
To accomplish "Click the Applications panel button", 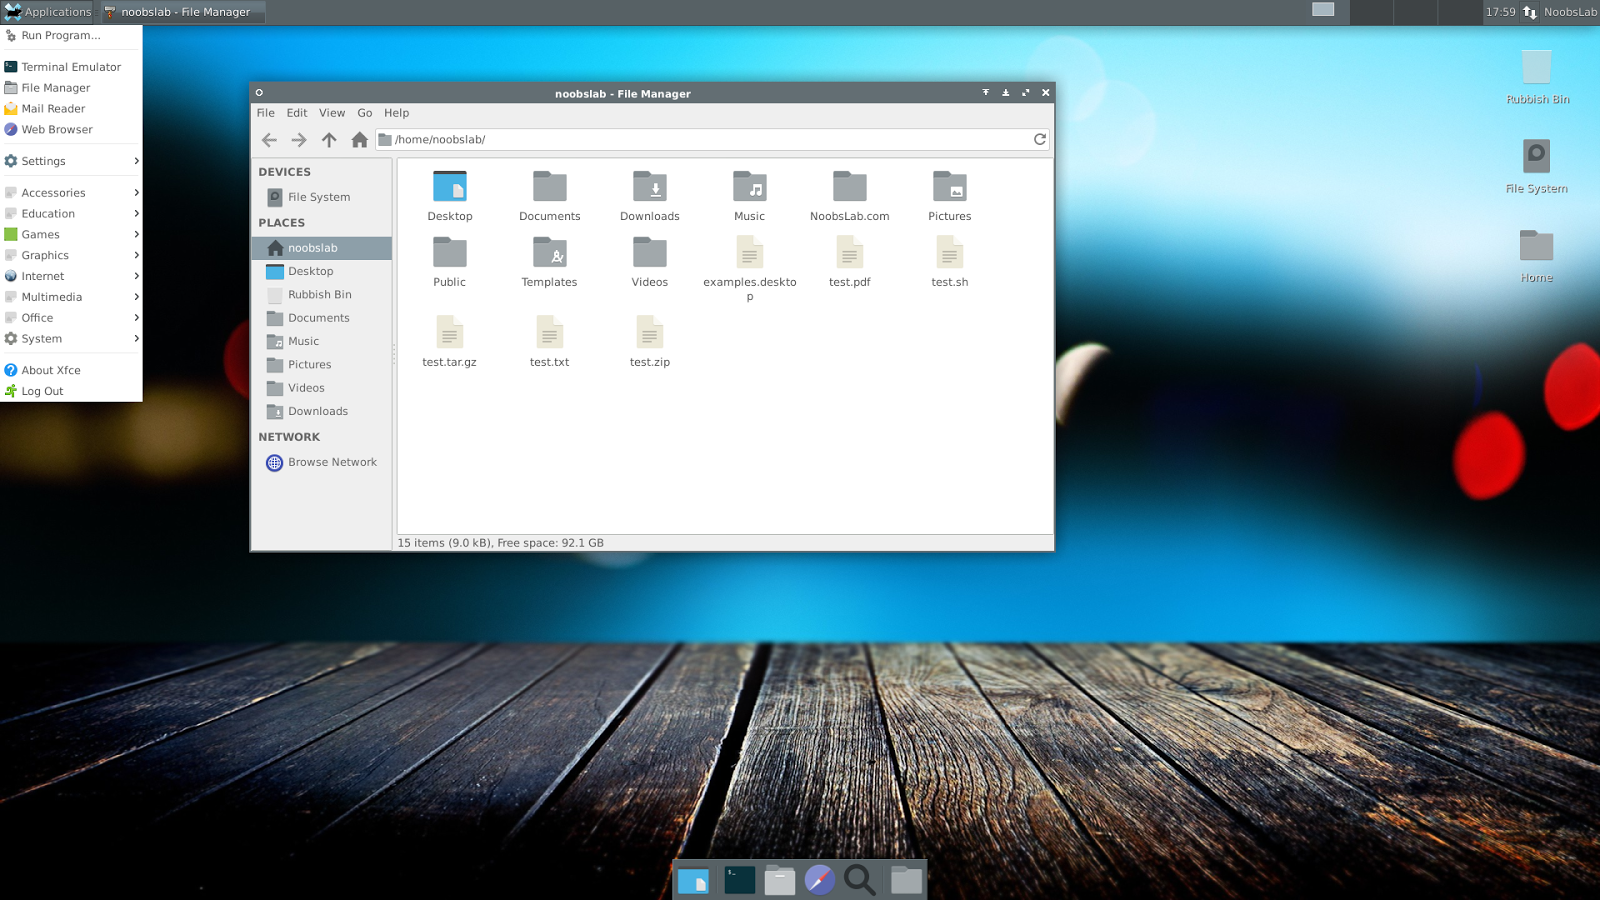I will [x=47, y=12].
